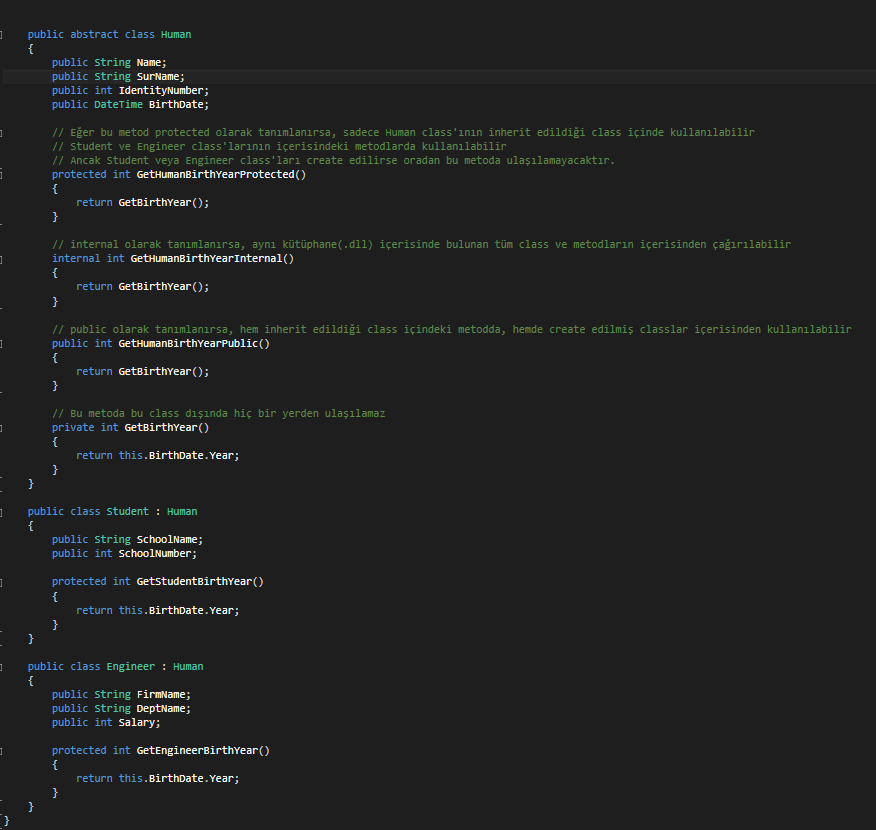876x830 pixels.
Task: Place cursor on the Name field declaration
Action: (x=109, y=63)
